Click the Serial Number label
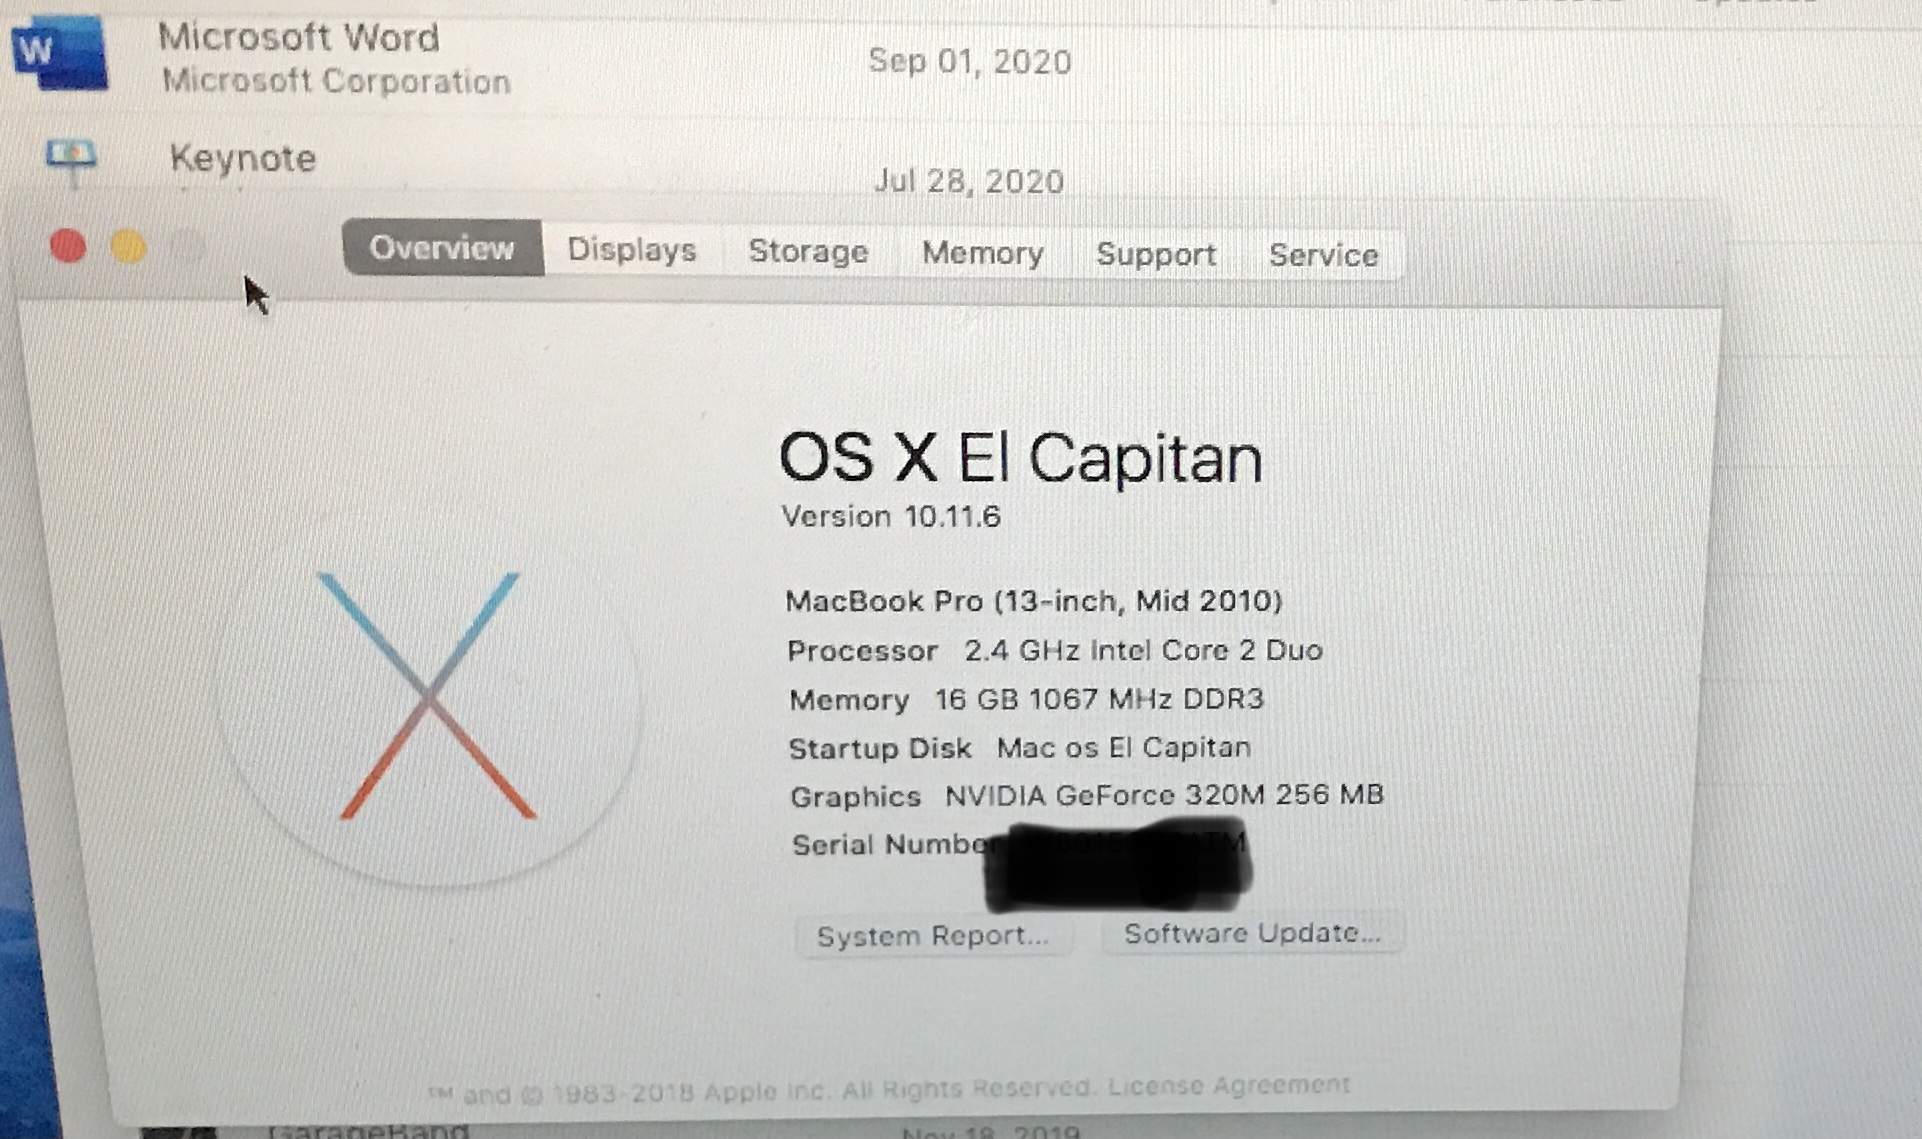This screenshot has width=1922, height=1139. [x=892, y=845]
